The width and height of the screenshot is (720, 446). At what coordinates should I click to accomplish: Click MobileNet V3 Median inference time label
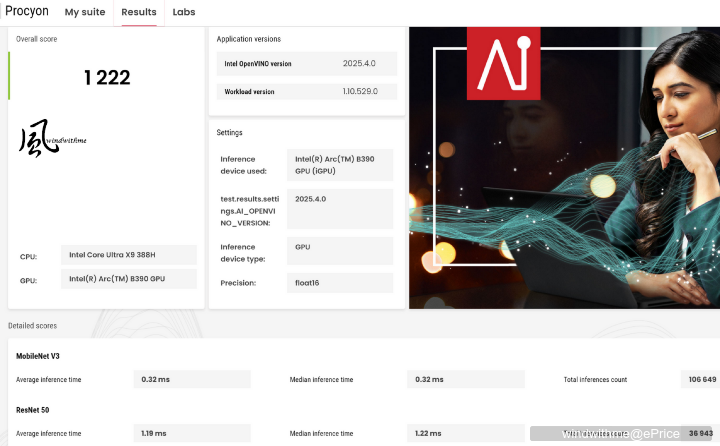(x=321, y=380)
